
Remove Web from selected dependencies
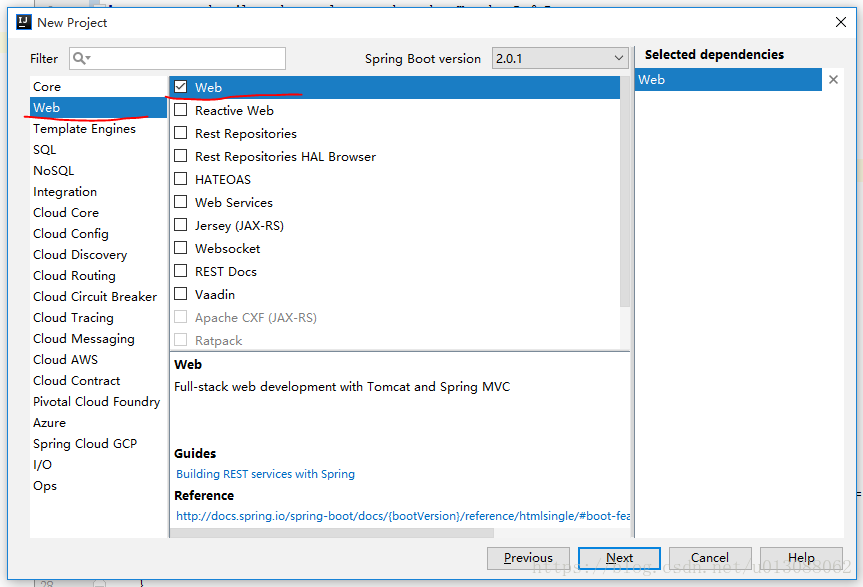coord(833,80)
